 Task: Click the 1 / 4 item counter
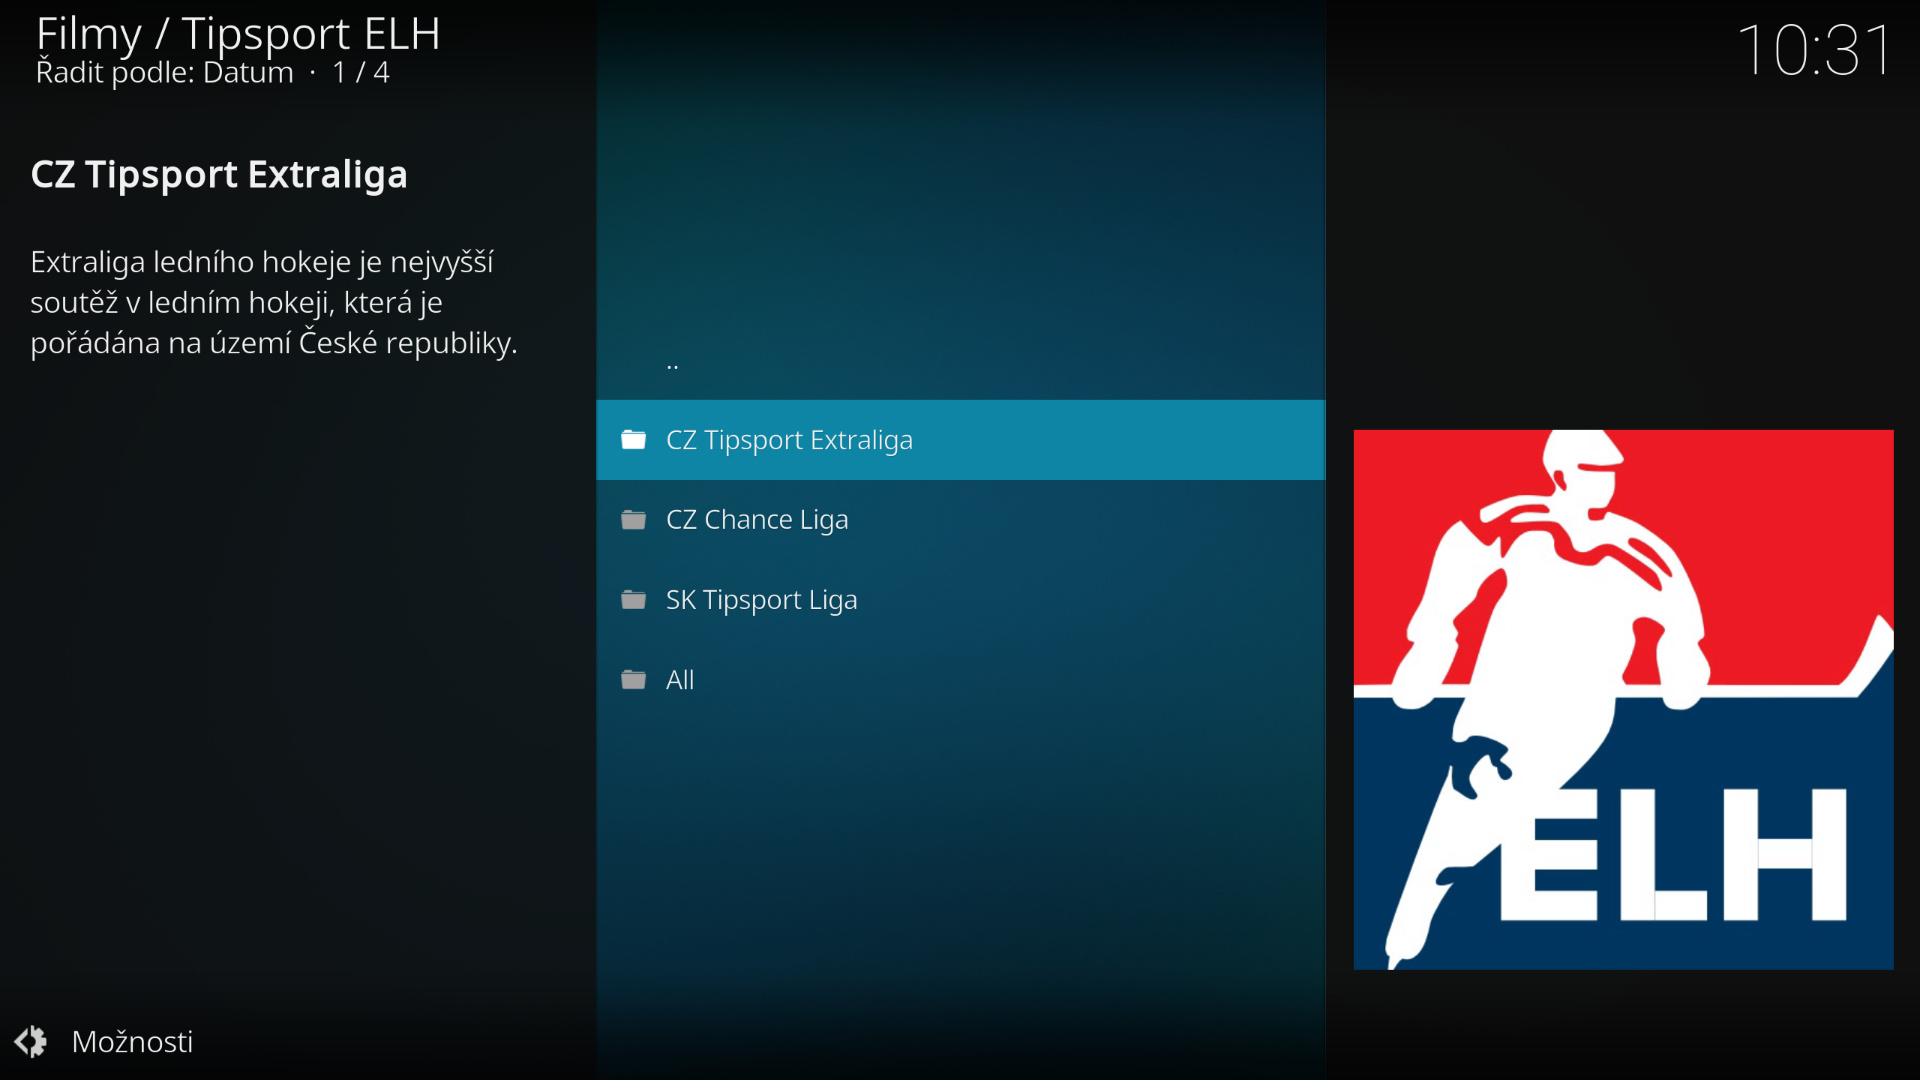pyautogui.click(x=361, y=73)
